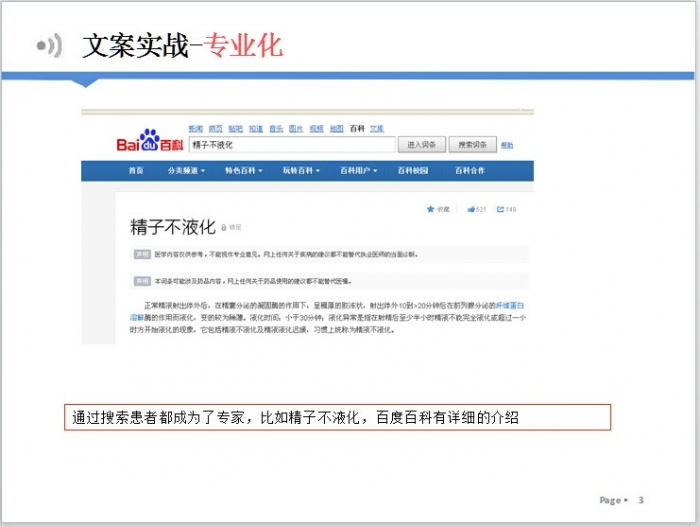Click the medical disclaimer line starting 医学内容仅供参考
Screen dimensions: 700x527
pos(286,254)
